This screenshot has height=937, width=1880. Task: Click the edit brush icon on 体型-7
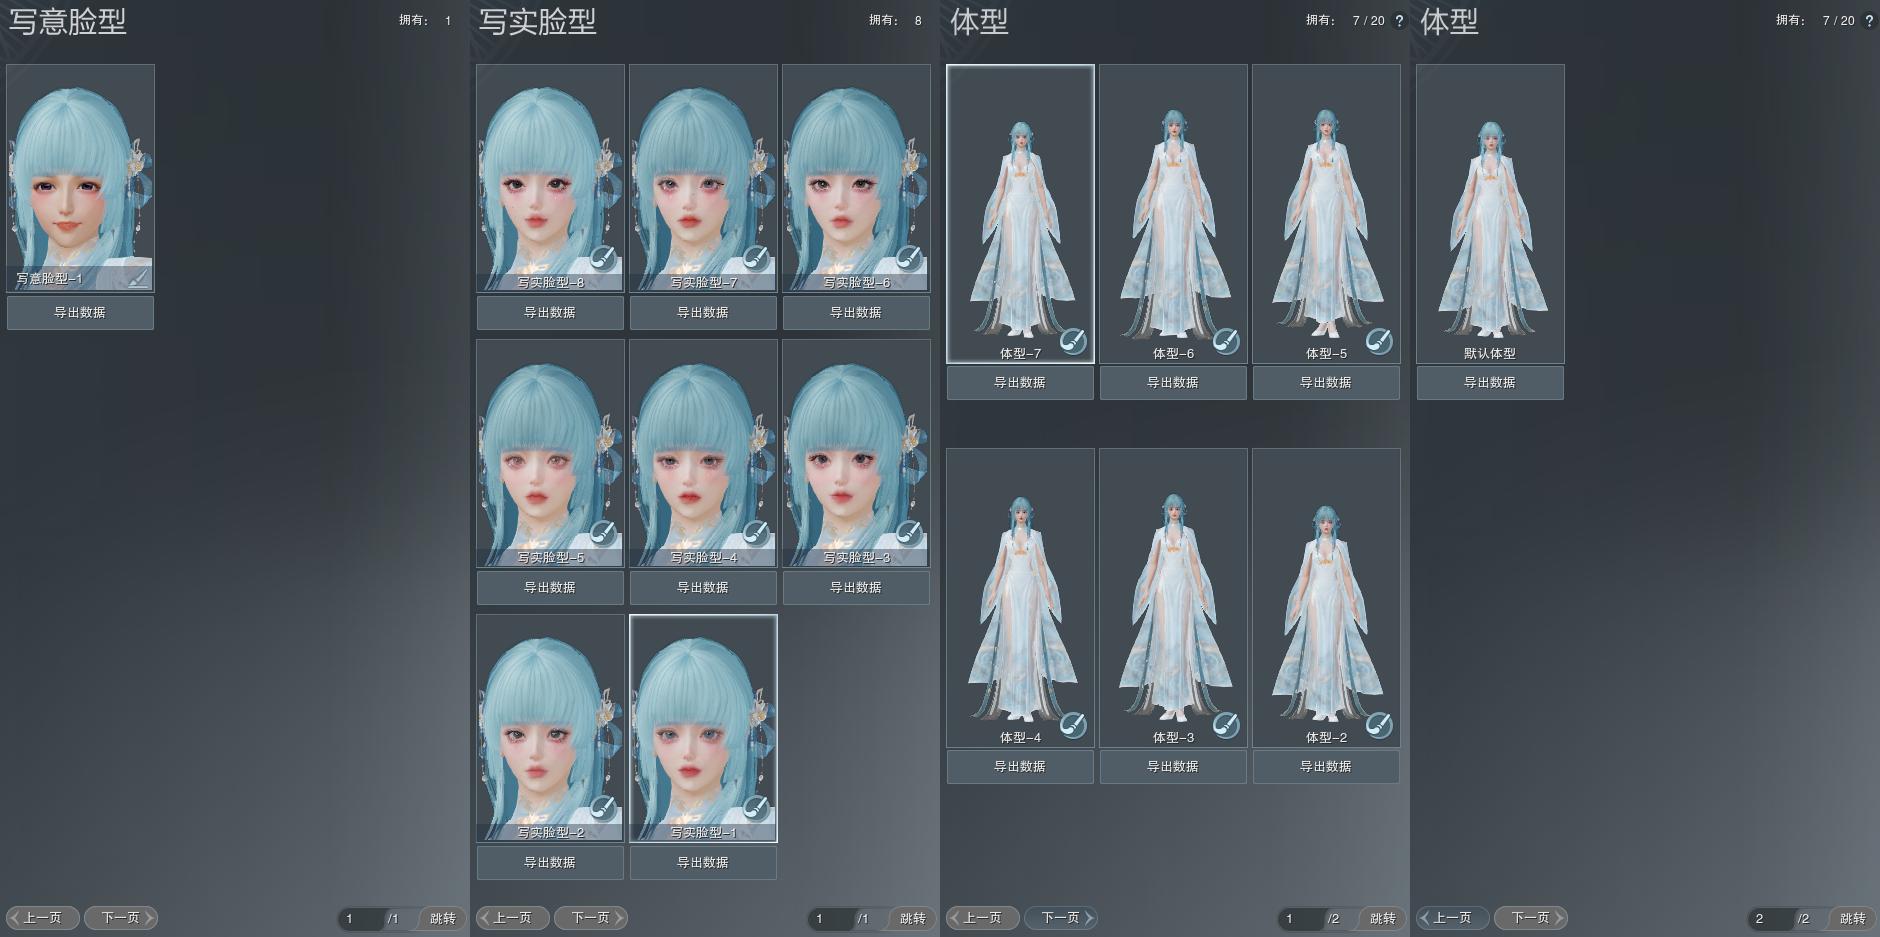(1072, 341)
